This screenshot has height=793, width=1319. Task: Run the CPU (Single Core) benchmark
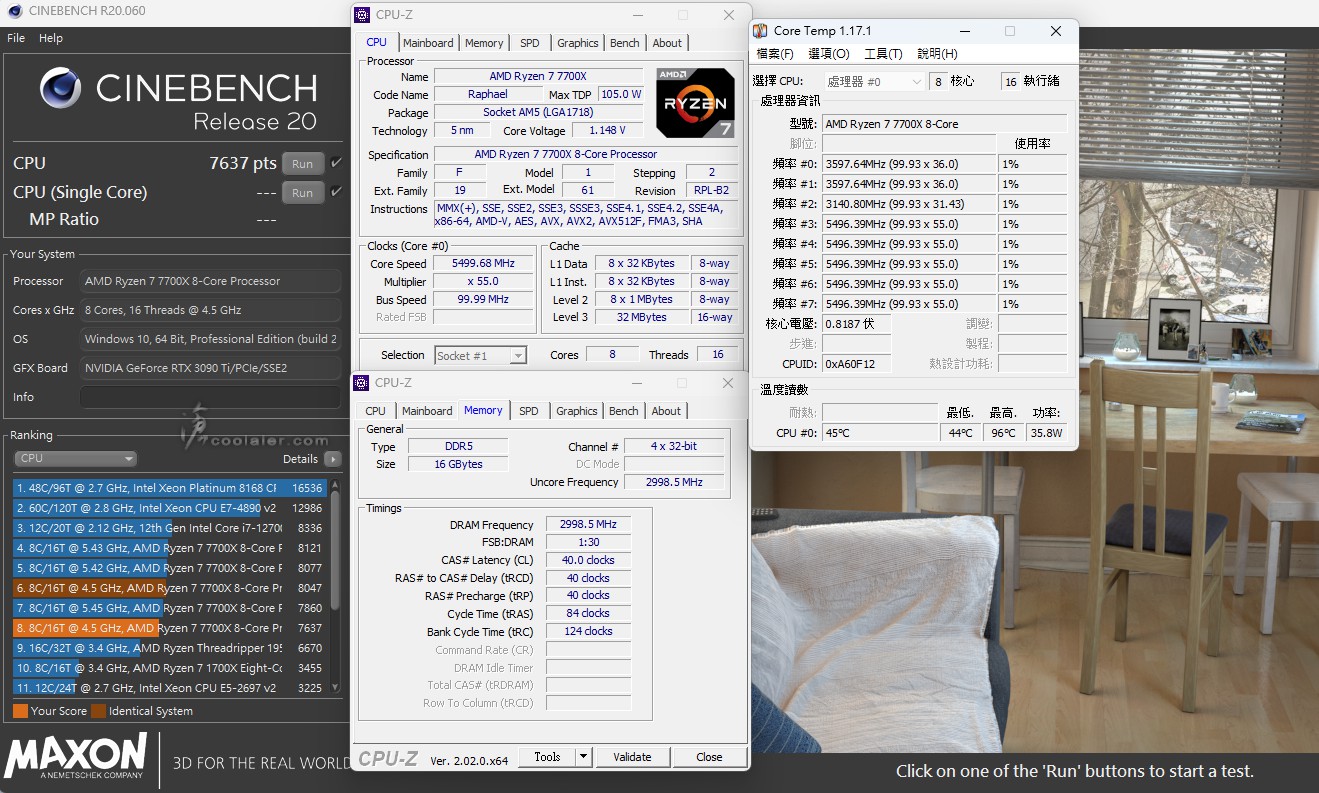(303, 192)
